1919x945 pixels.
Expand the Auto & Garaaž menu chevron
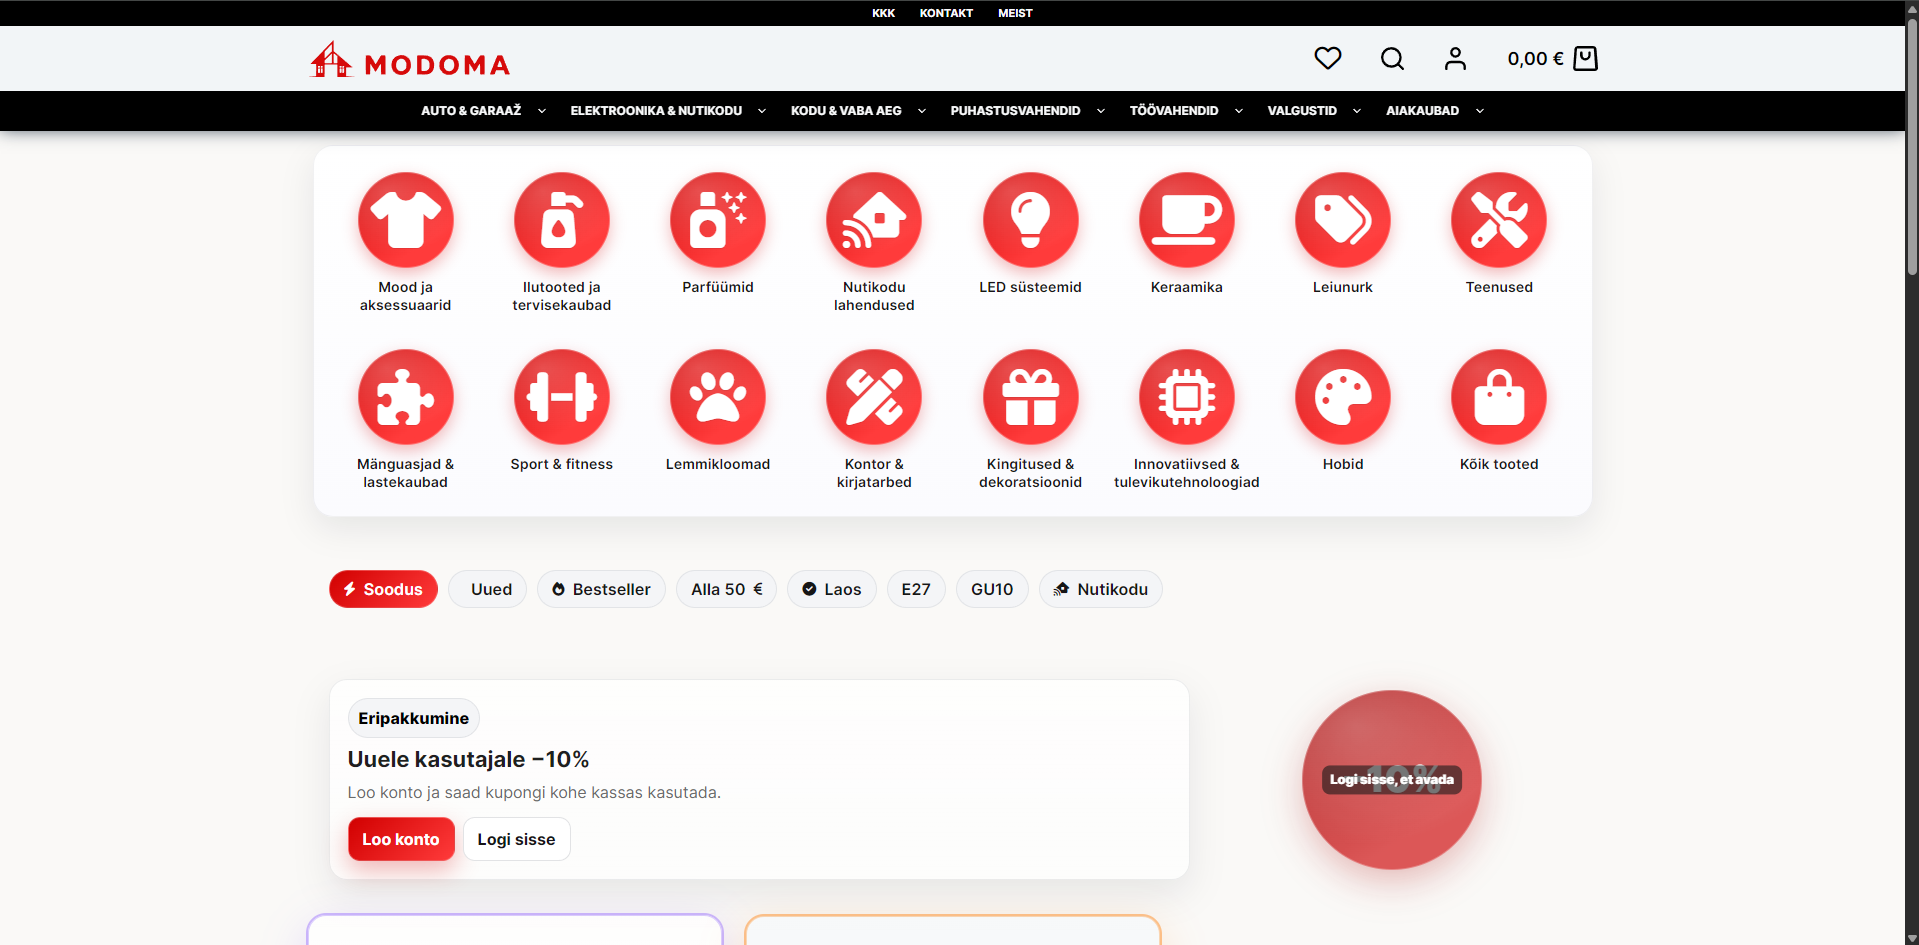coord(542,111)
